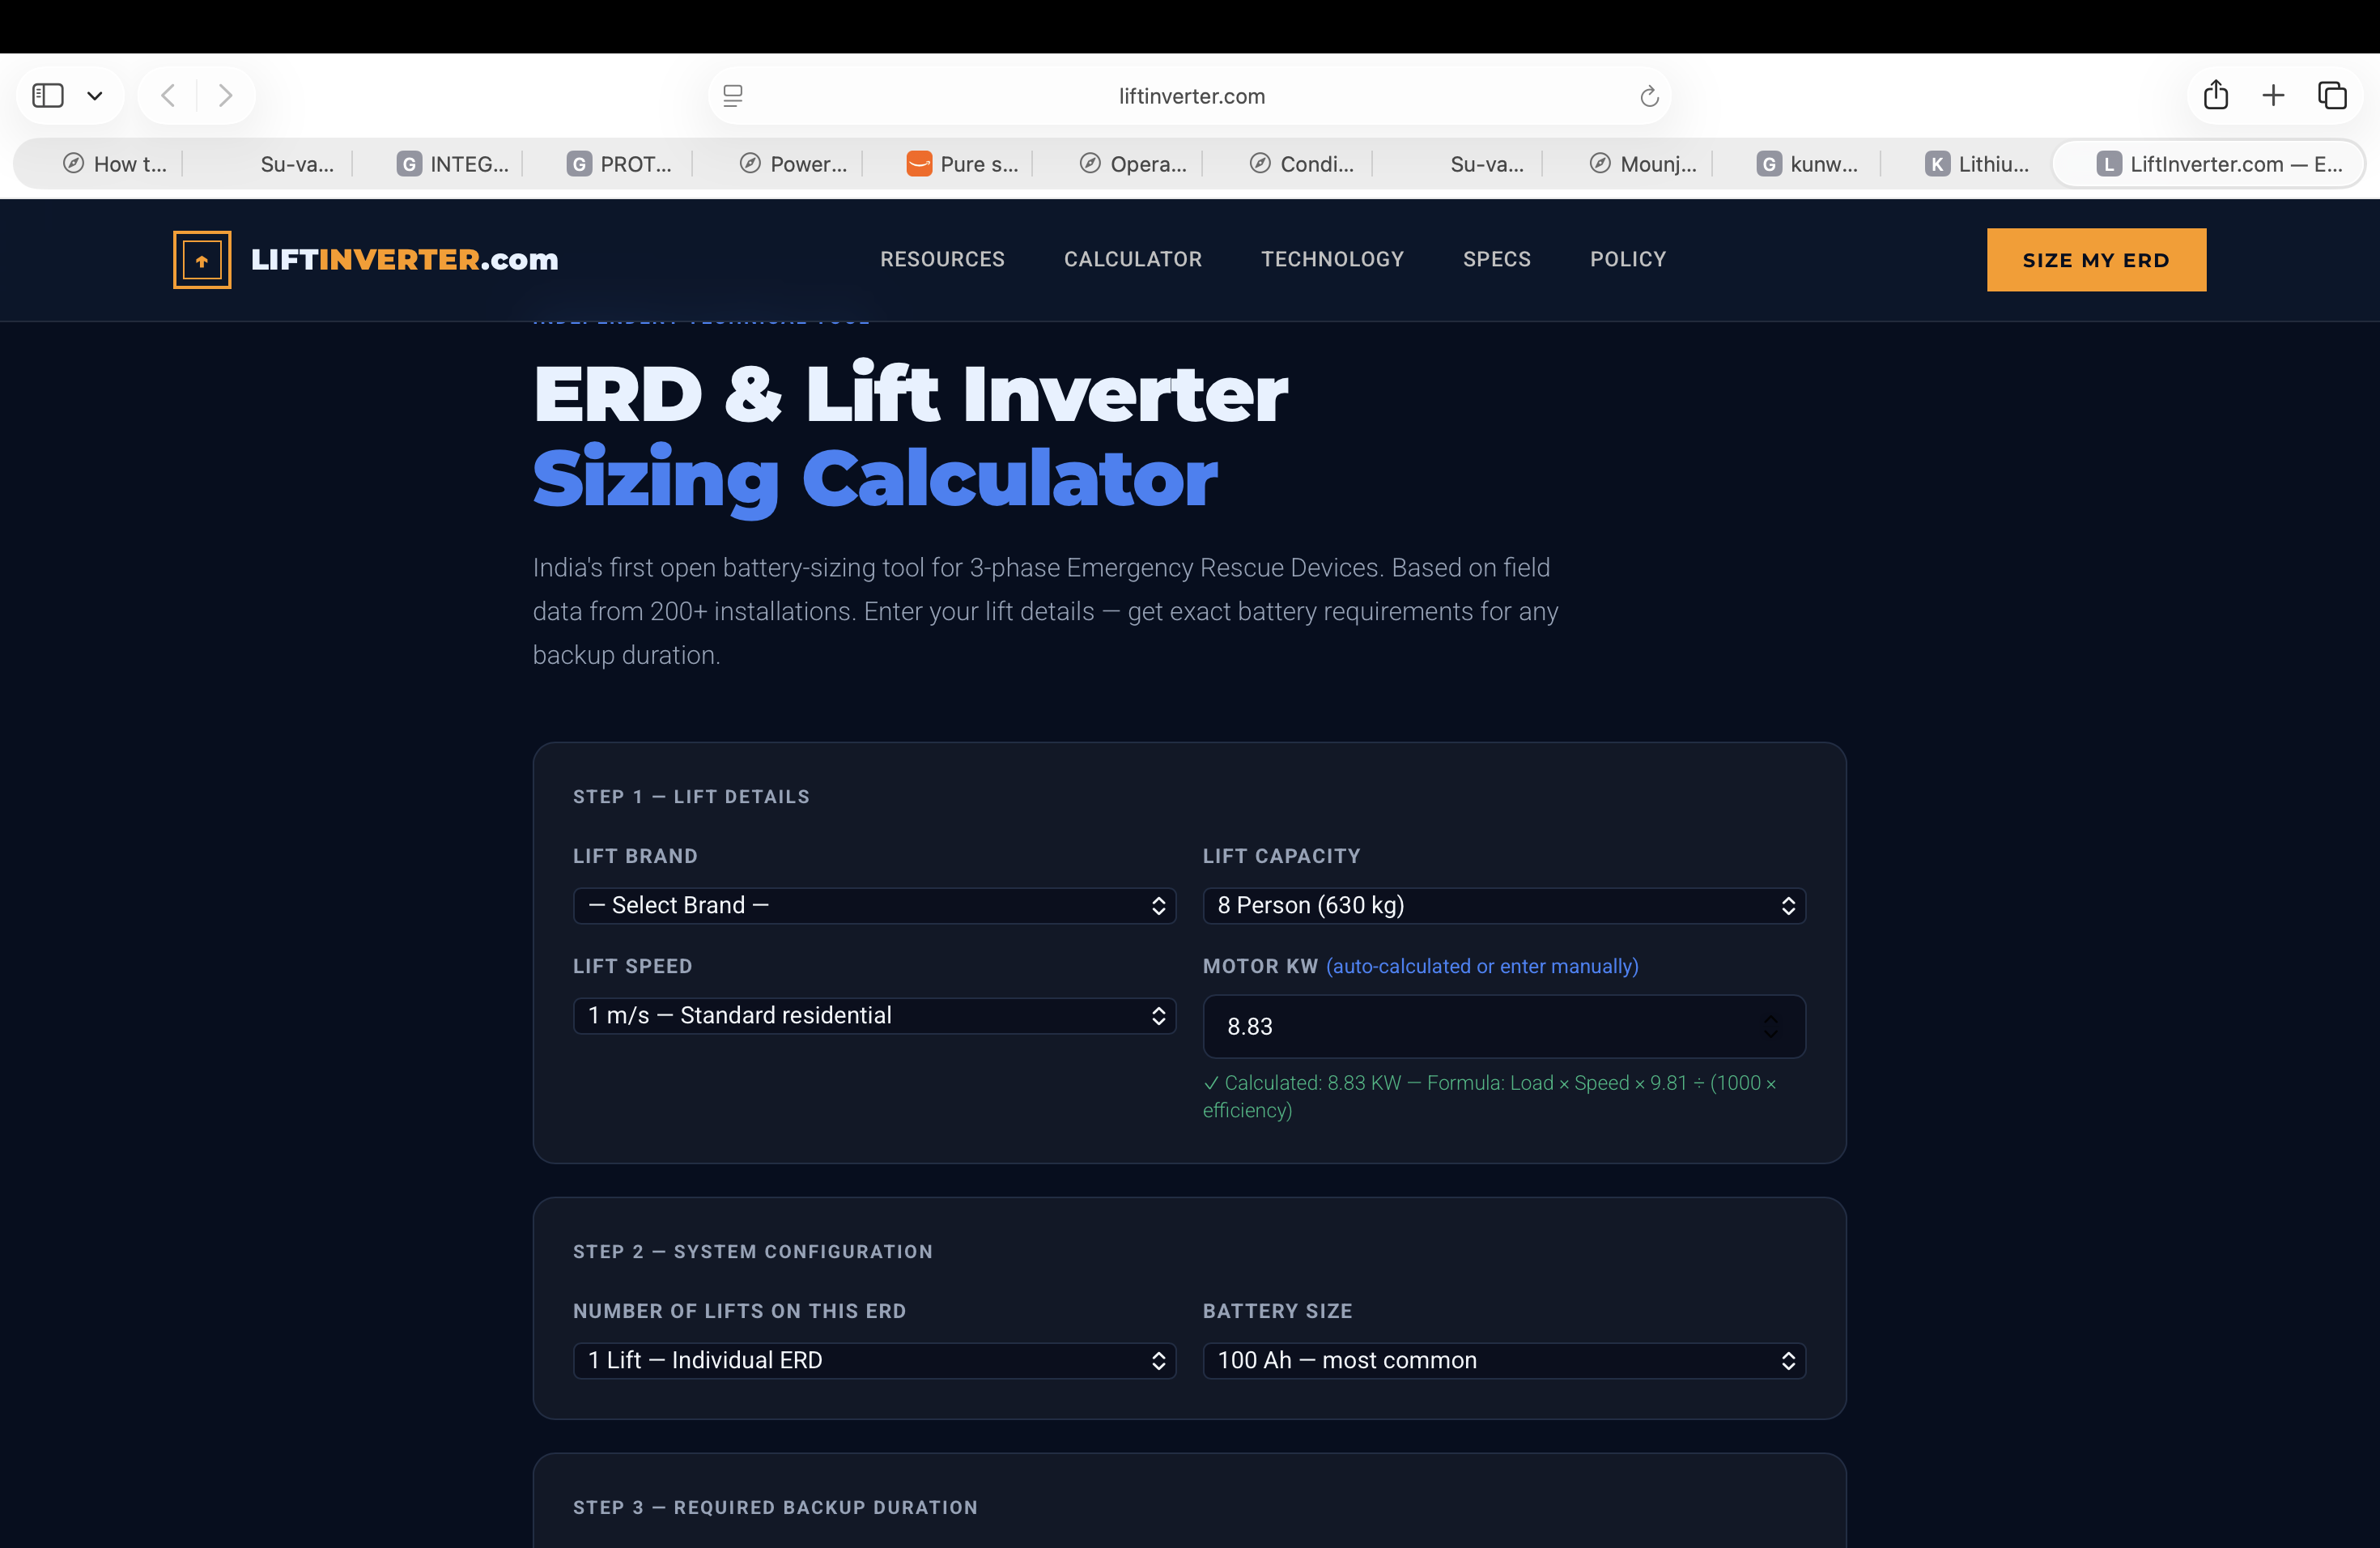
Task: Switch to the 'INTEG...' tab
Action: 452,164
